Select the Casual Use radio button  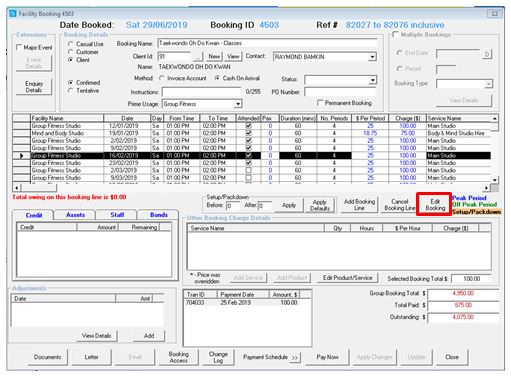tap(71, 44)
